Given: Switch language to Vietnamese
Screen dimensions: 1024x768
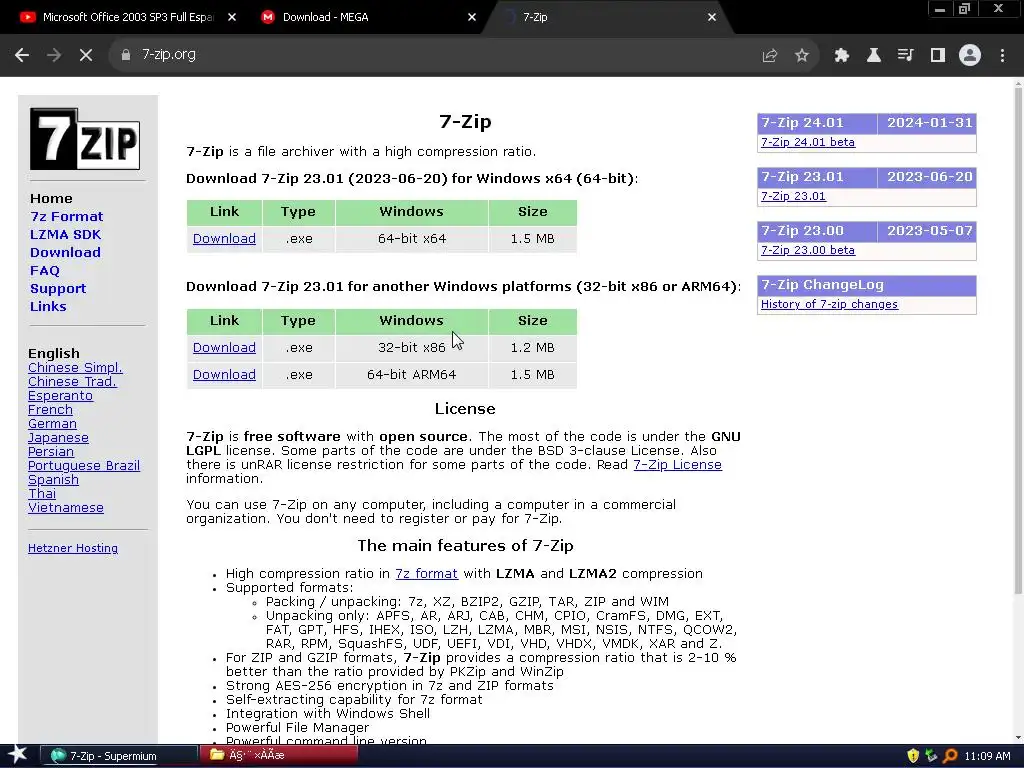Looking at the screenshot, I should 66,507.
